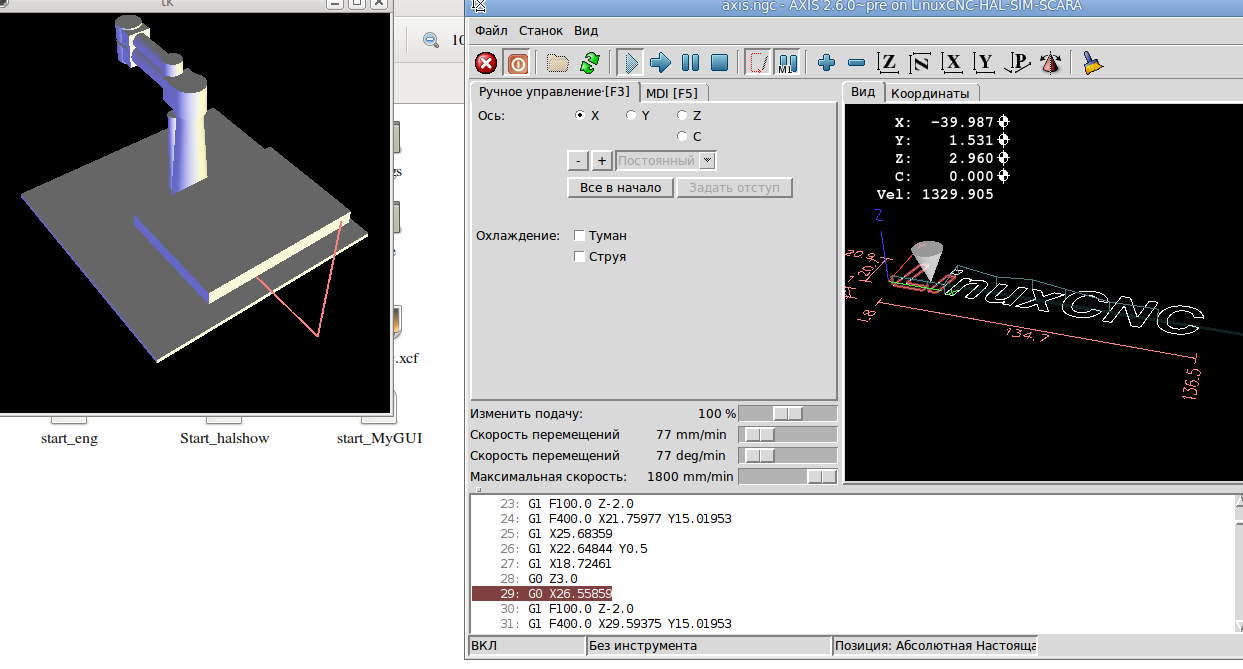Click the magnifier zoom-out icon in the background window
The image size is (1243, 669).
click(x=431, y=41)
